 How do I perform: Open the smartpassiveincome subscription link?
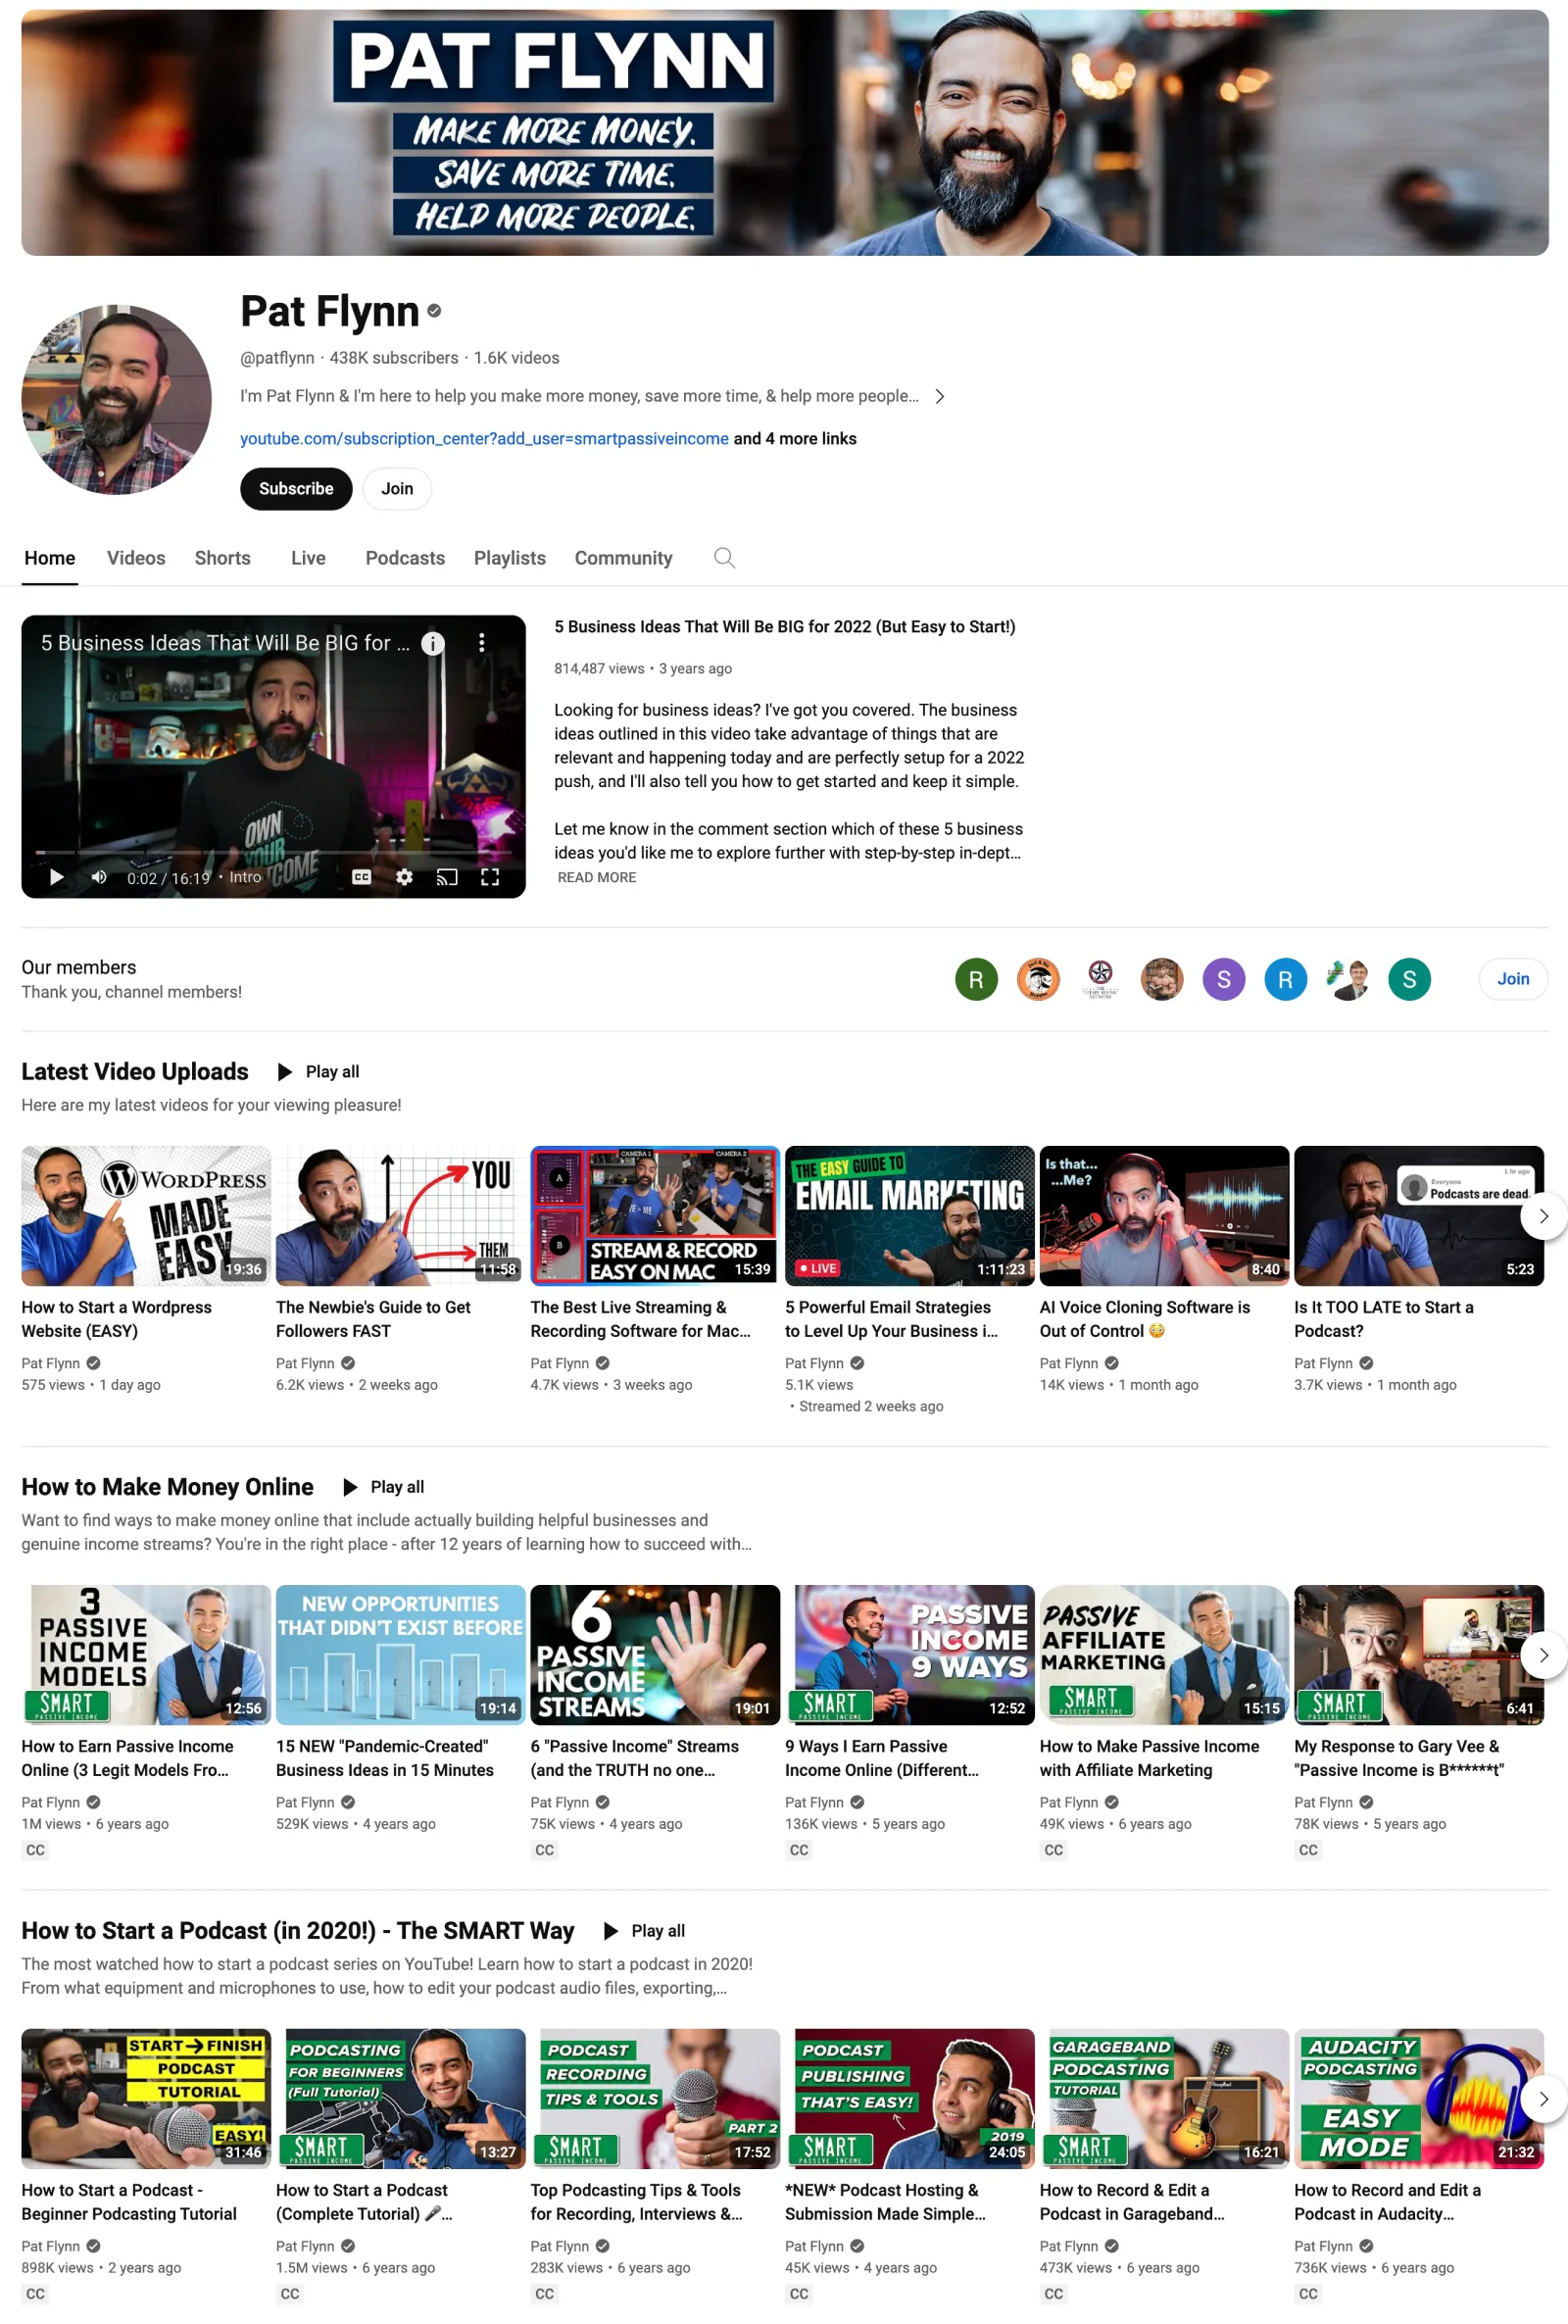484,439
